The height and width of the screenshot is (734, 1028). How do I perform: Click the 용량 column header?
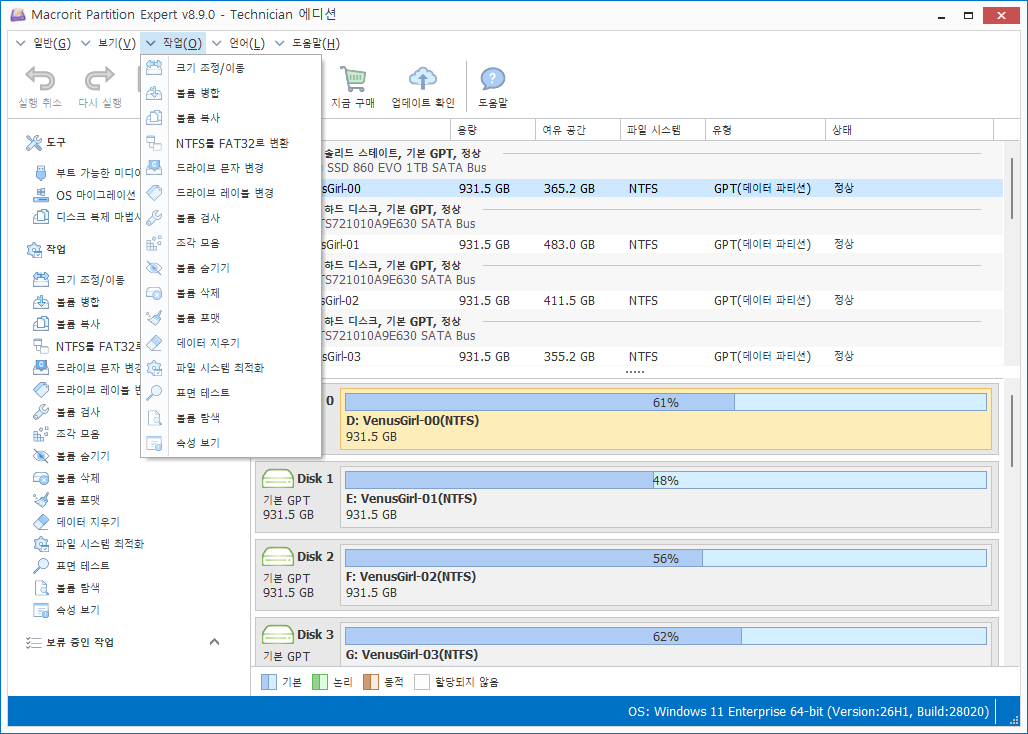pyautogui.click(x=493, y=130)
